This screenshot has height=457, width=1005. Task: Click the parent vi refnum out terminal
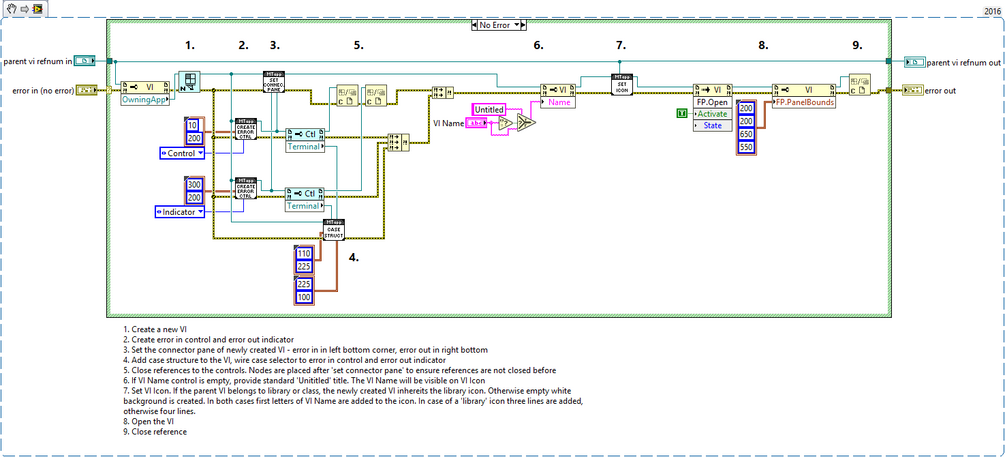[915, 62]
